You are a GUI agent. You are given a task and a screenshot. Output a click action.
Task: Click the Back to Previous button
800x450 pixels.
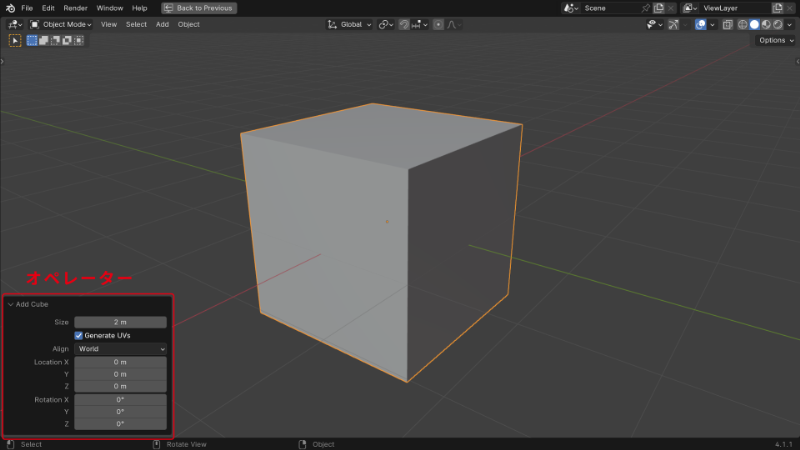pos(198,8)
